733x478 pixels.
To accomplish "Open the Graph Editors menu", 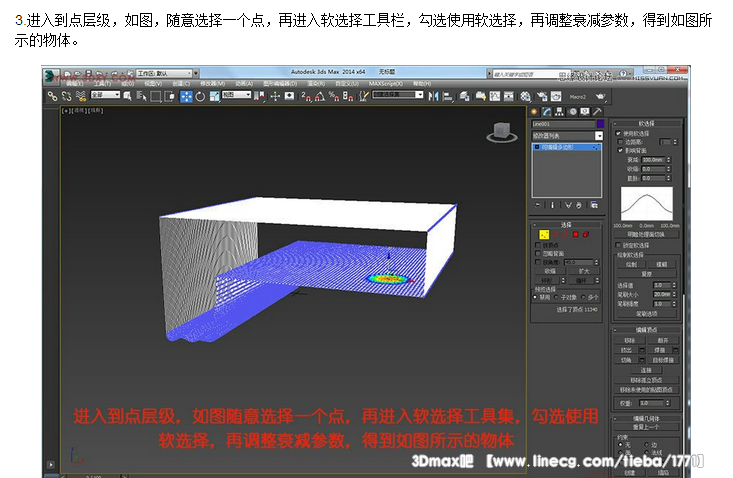I will (x=280, y=84).
